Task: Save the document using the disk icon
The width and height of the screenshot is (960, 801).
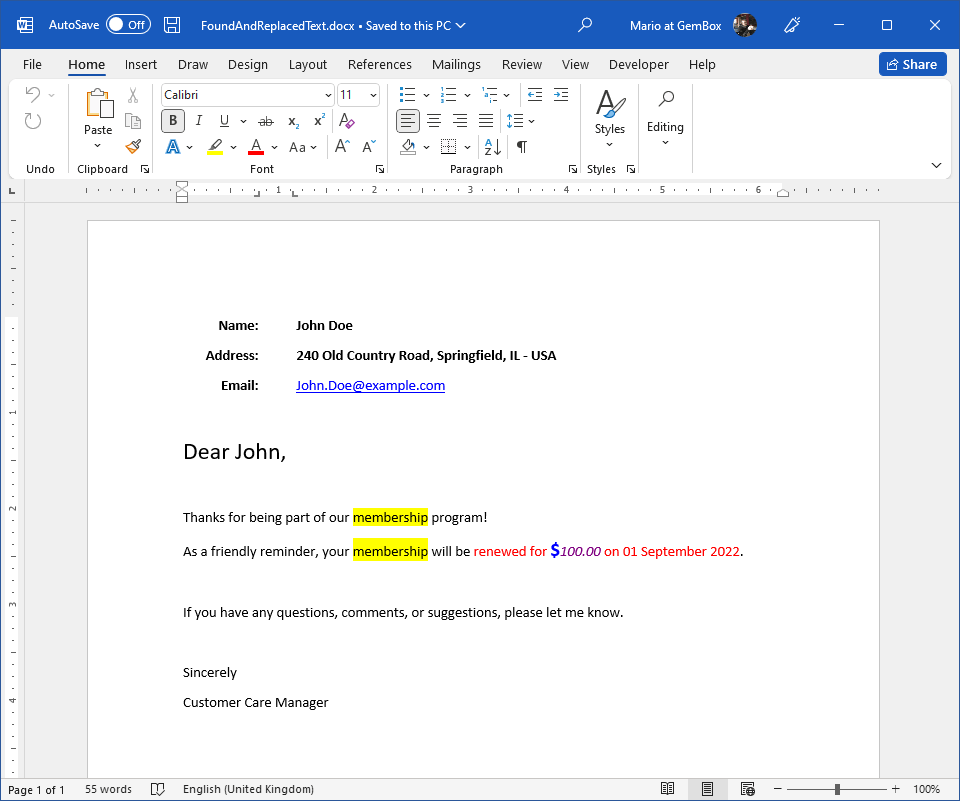Action: [172, 25]
